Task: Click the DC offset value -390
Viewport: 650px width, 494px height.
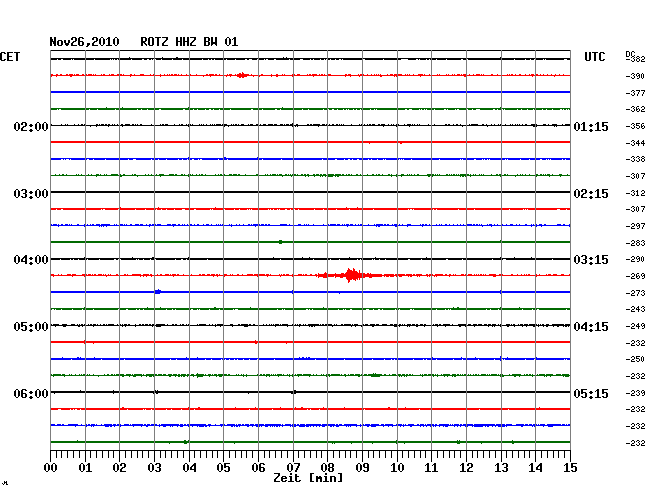Action: coord(635,76)
